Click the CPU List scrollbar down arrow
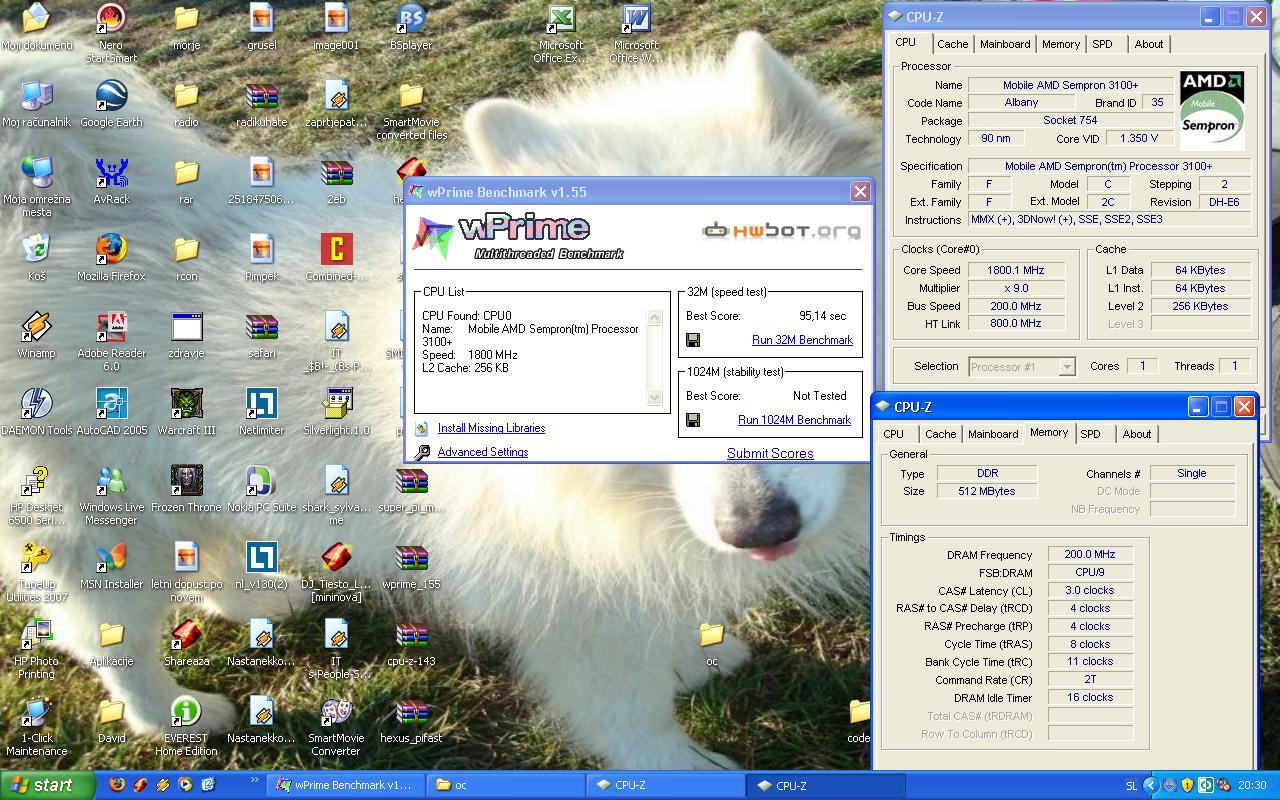Image resolution: width=1280 pixels, height=800 pixels. tap(655, 398)
